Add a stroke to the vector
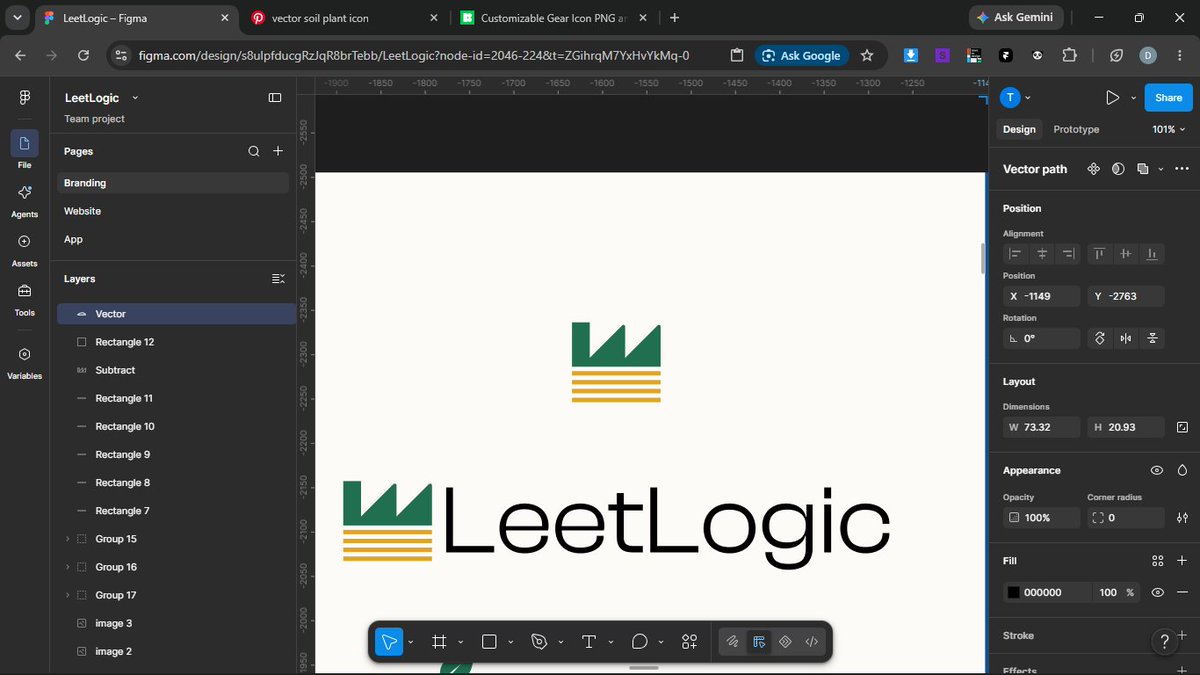The width and height of the screenshot is (1200, 675). pos(1183,635)
